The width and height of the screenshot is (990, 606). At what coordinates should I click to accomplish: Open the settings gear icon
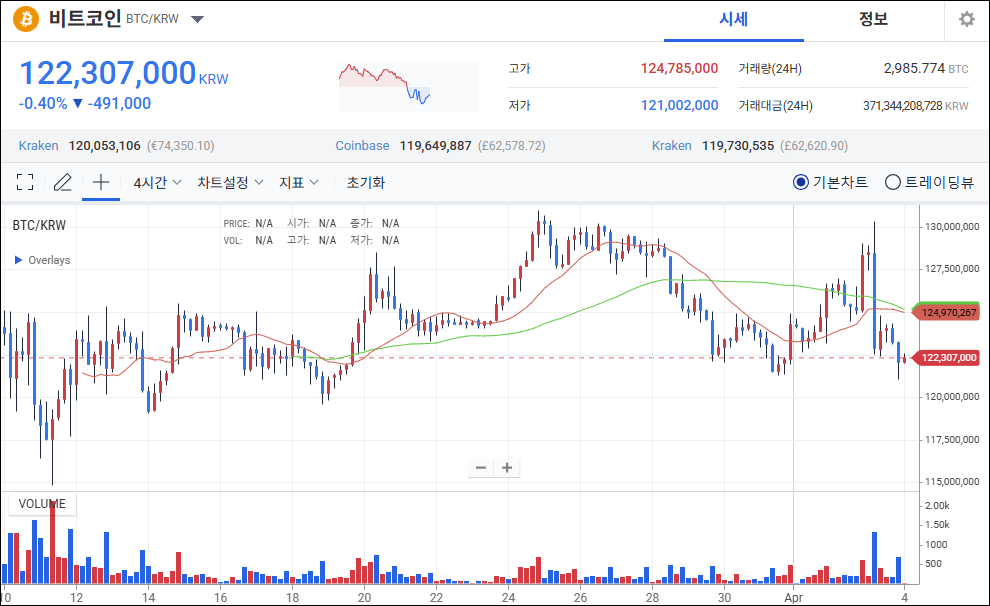967,19
